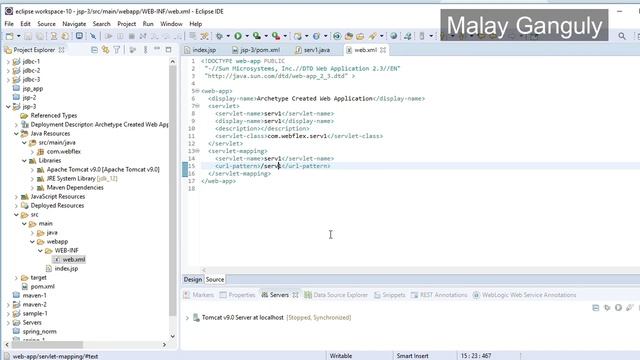Open the Window menu

[x=171, y=24]
